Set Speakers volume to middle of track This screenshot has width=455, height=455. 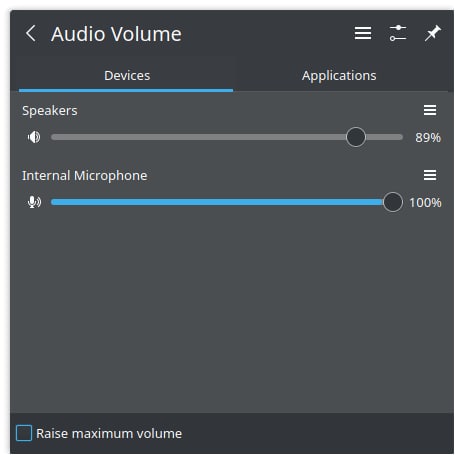[227, 137]
